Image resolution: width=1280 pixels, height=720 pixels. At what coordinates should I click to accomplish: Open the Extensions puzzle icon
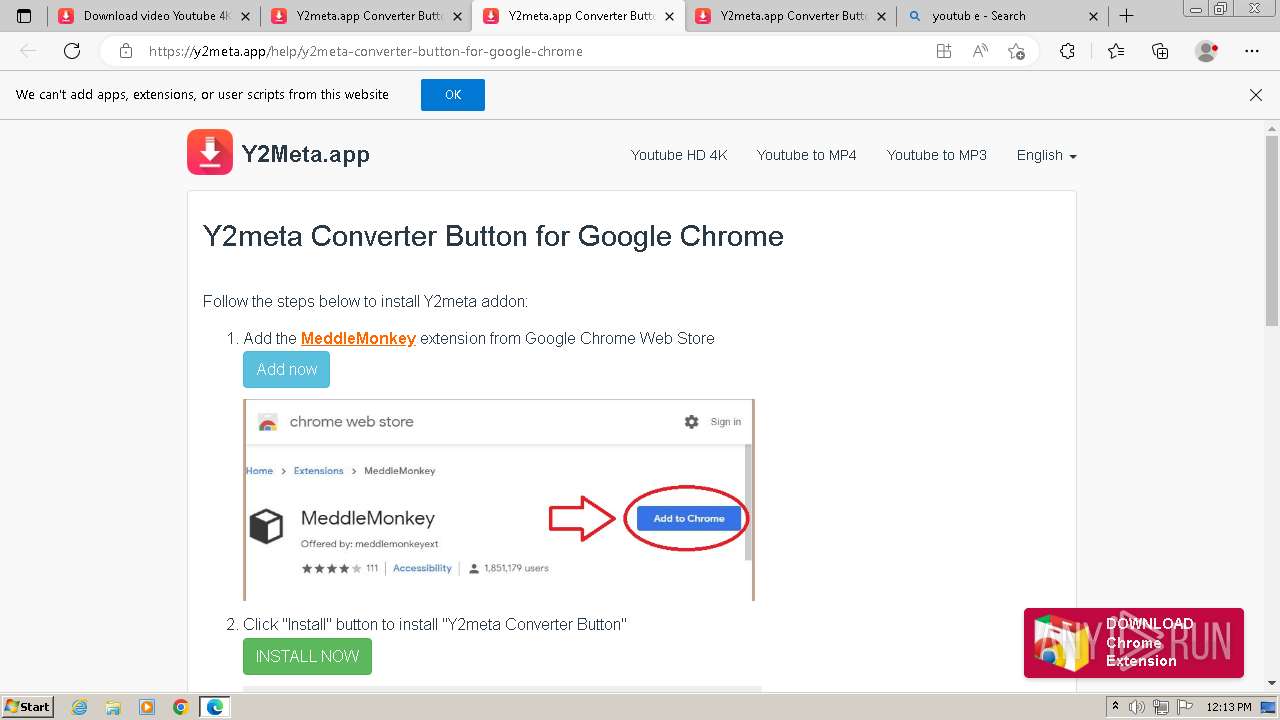(x=1067, y=51)
